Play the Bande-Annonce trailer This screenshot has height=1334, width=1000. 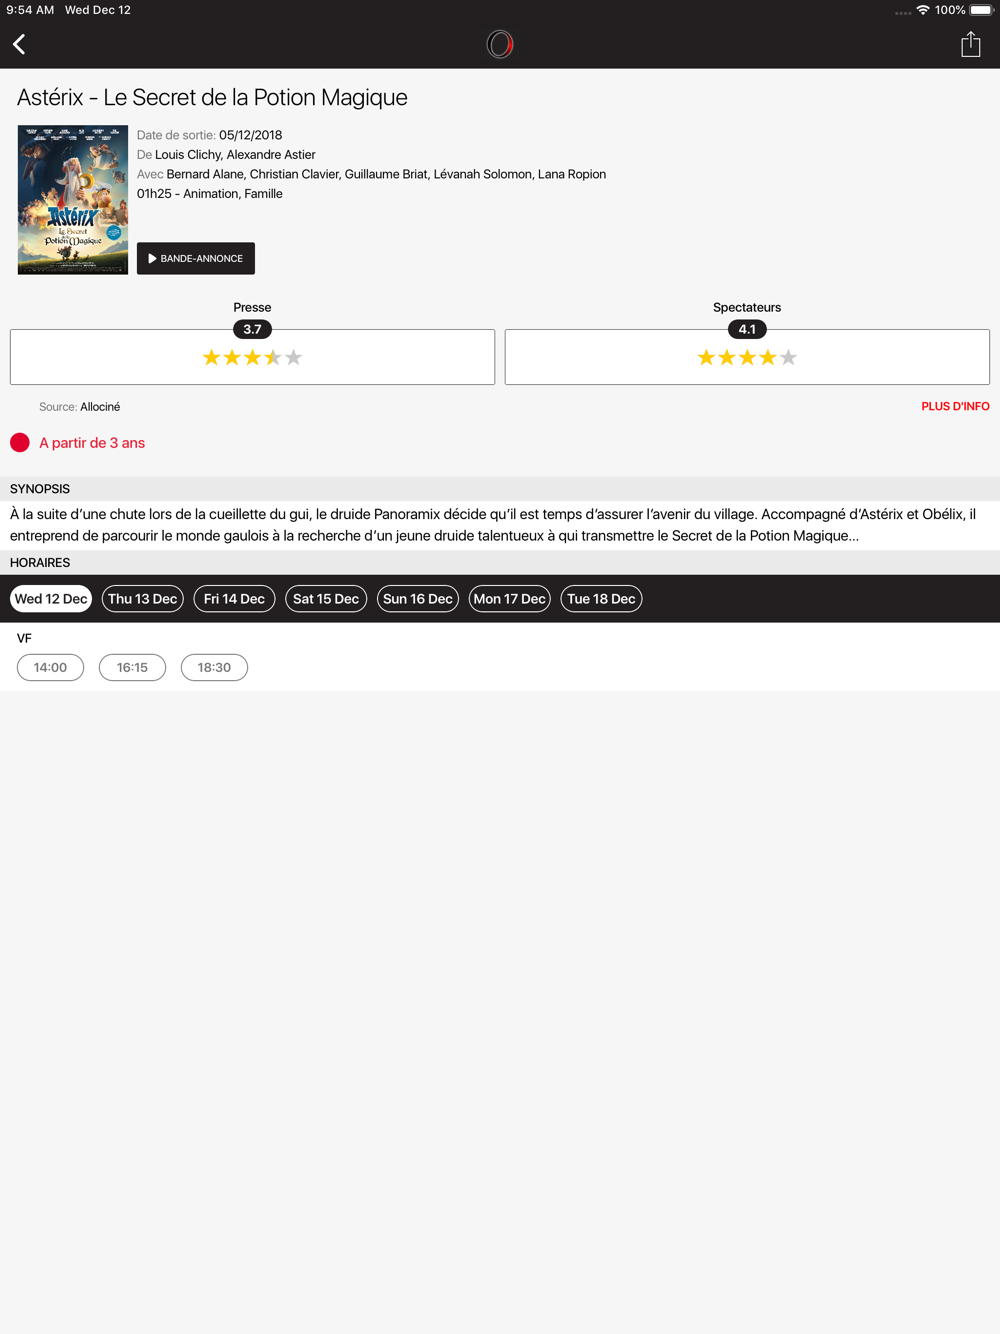click(196, 258)
